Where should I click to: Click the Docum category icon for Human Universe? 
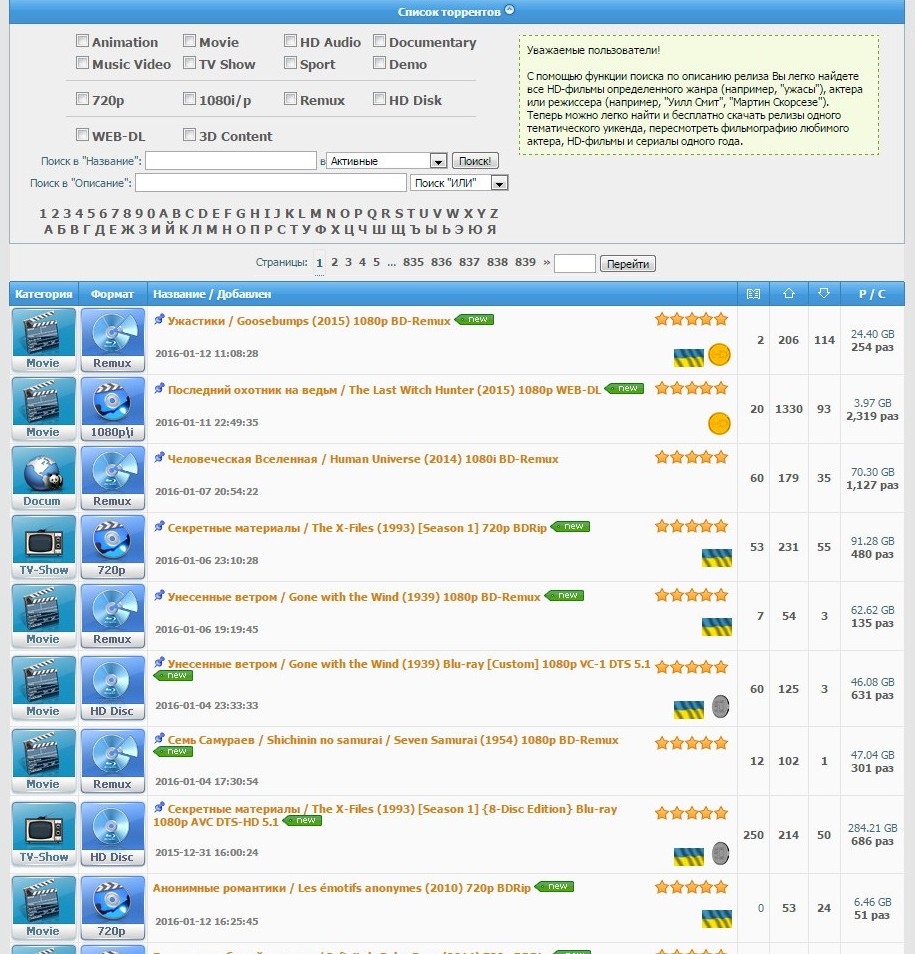pyautogui.click(x=43, y=477)
